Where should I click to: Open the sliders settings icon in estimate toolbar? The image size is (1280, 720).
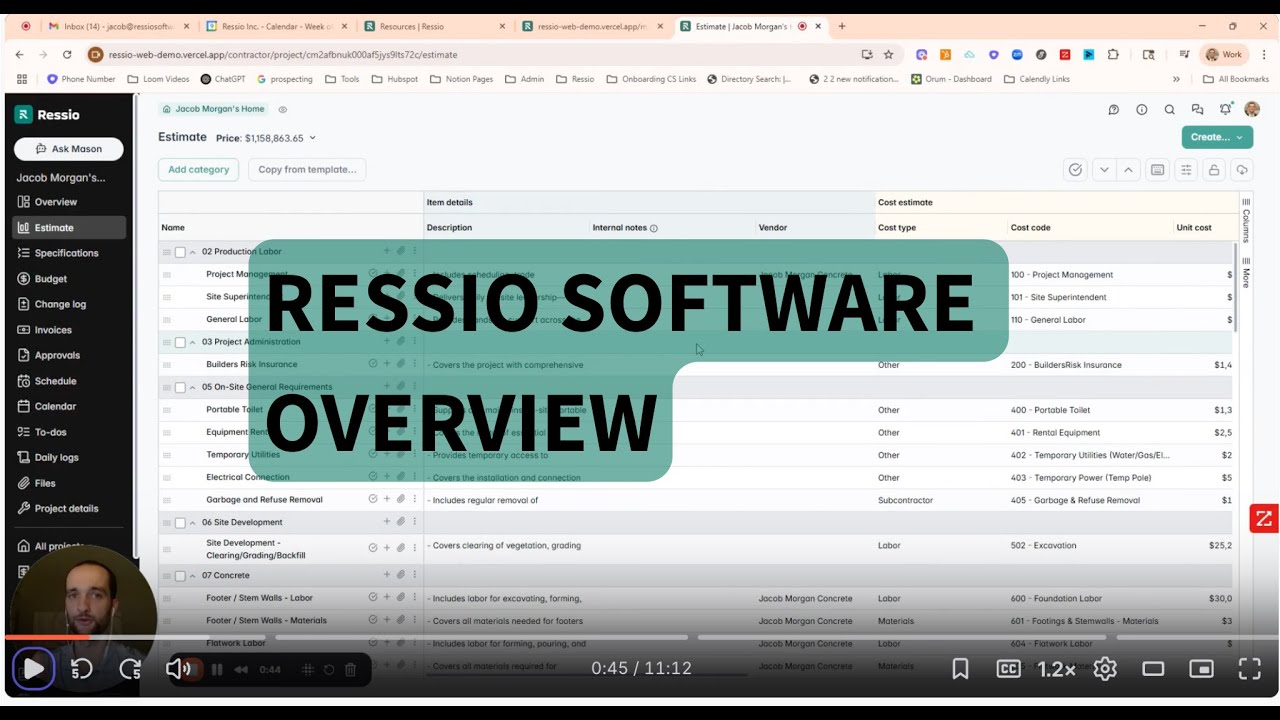point(1186,170)
